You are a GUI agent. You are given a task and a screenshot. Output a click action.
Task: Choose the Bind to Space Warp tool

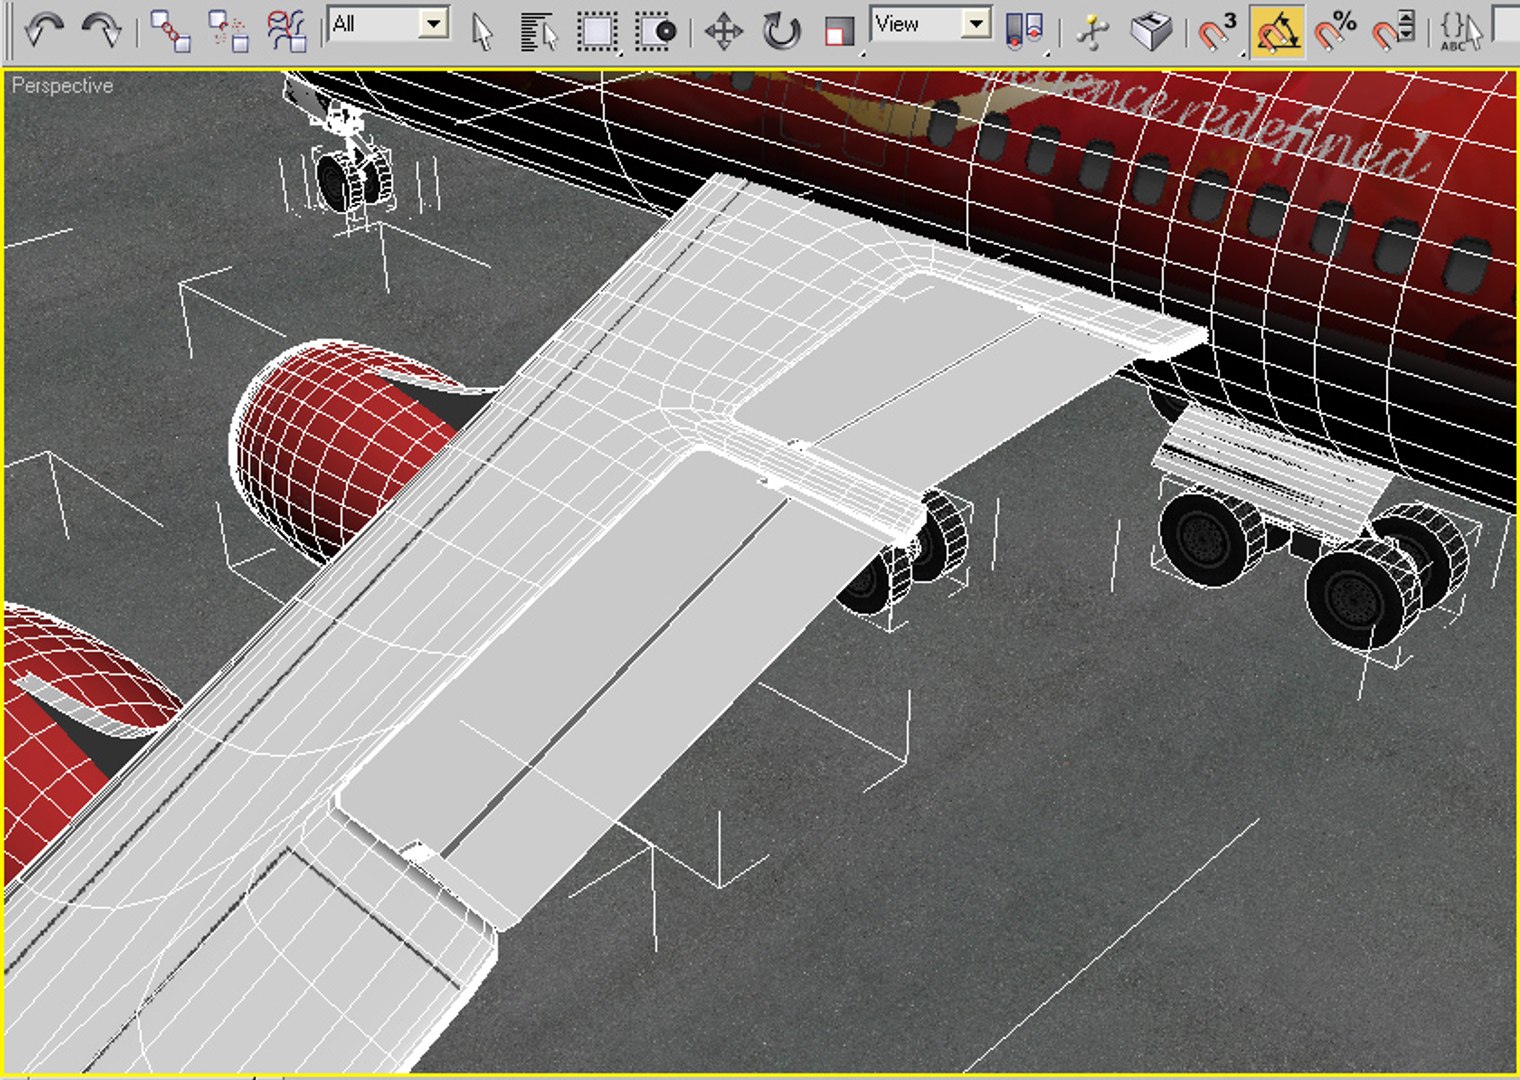287,31
